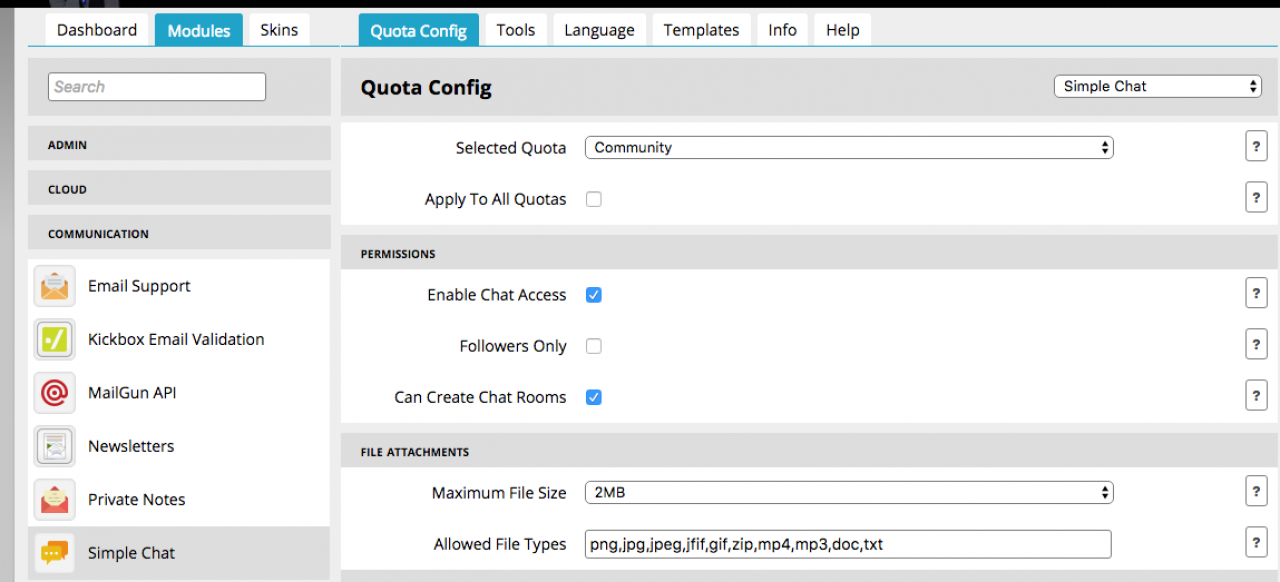Open the Selected Quota Community dropdown
1280x582 pixels.
(x=848, y=147)
